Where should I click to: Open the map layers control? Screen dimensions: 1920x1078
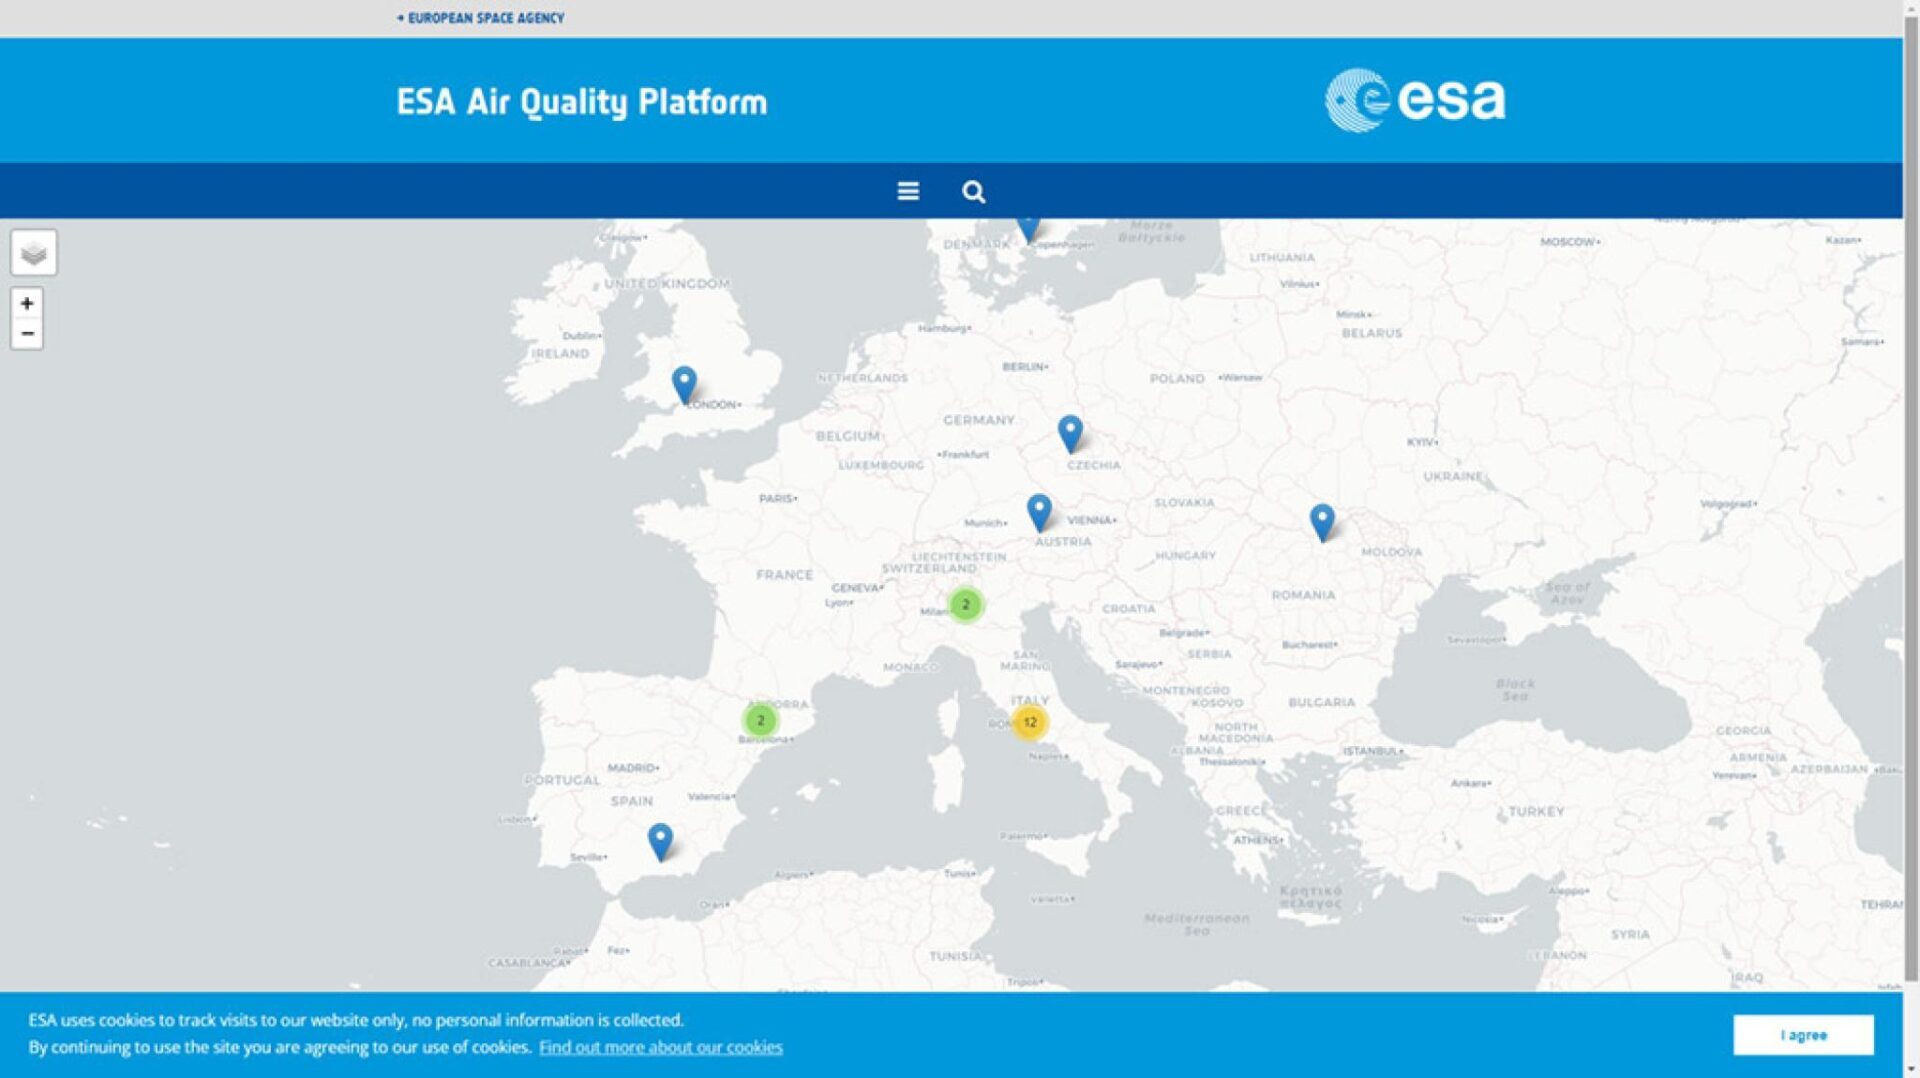tap(34, 253)
